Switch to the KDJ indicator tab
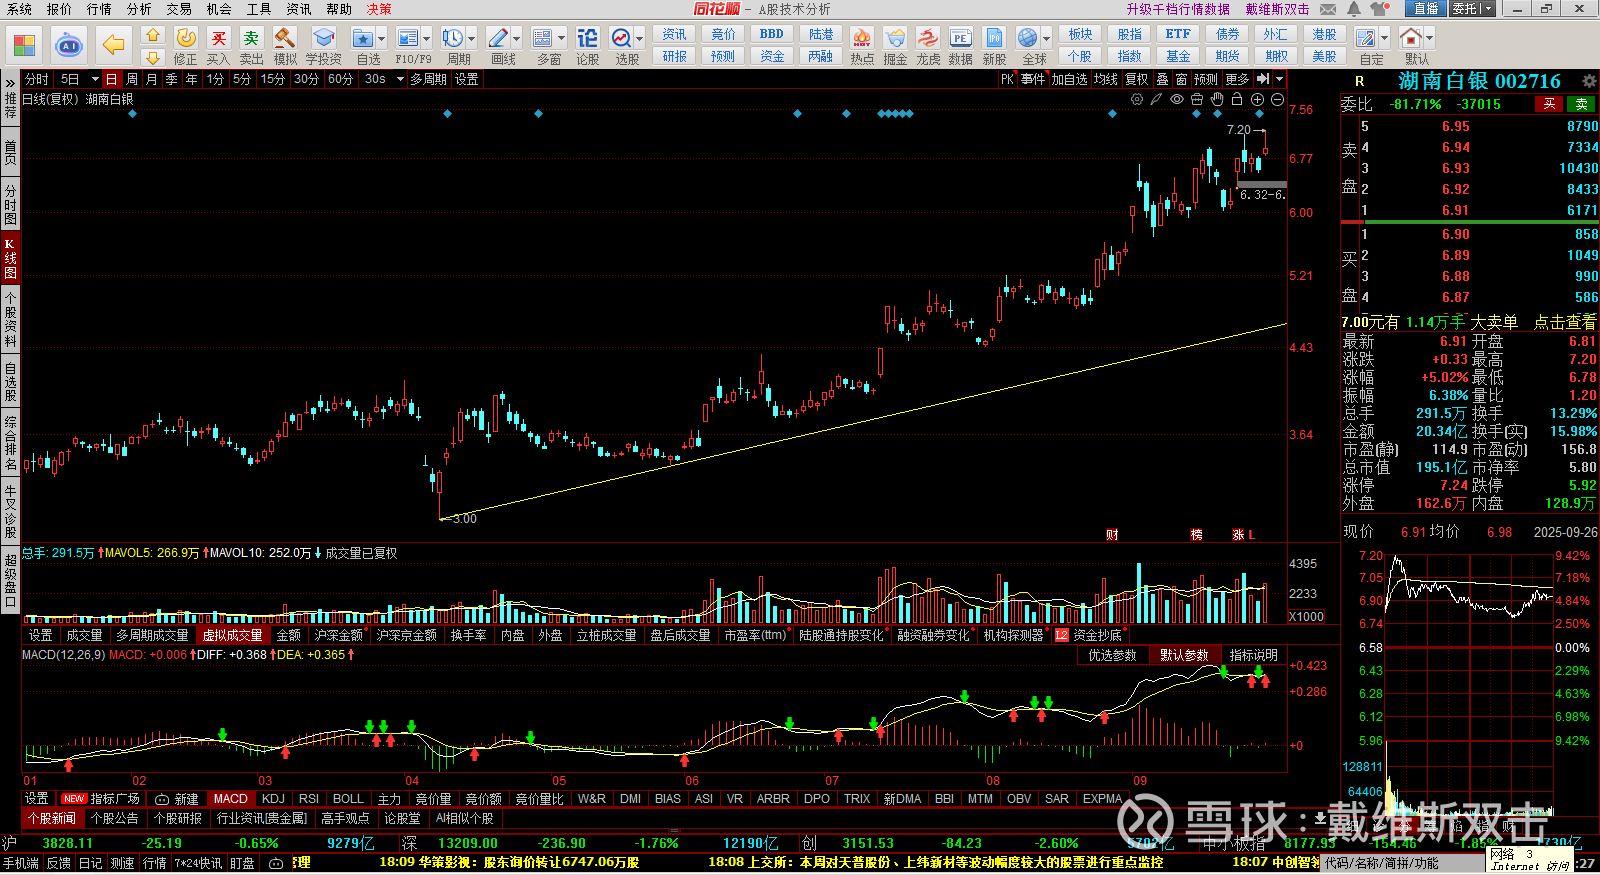Image resolution: width=1600 pixels, height=875 pixels. point(273,799)
